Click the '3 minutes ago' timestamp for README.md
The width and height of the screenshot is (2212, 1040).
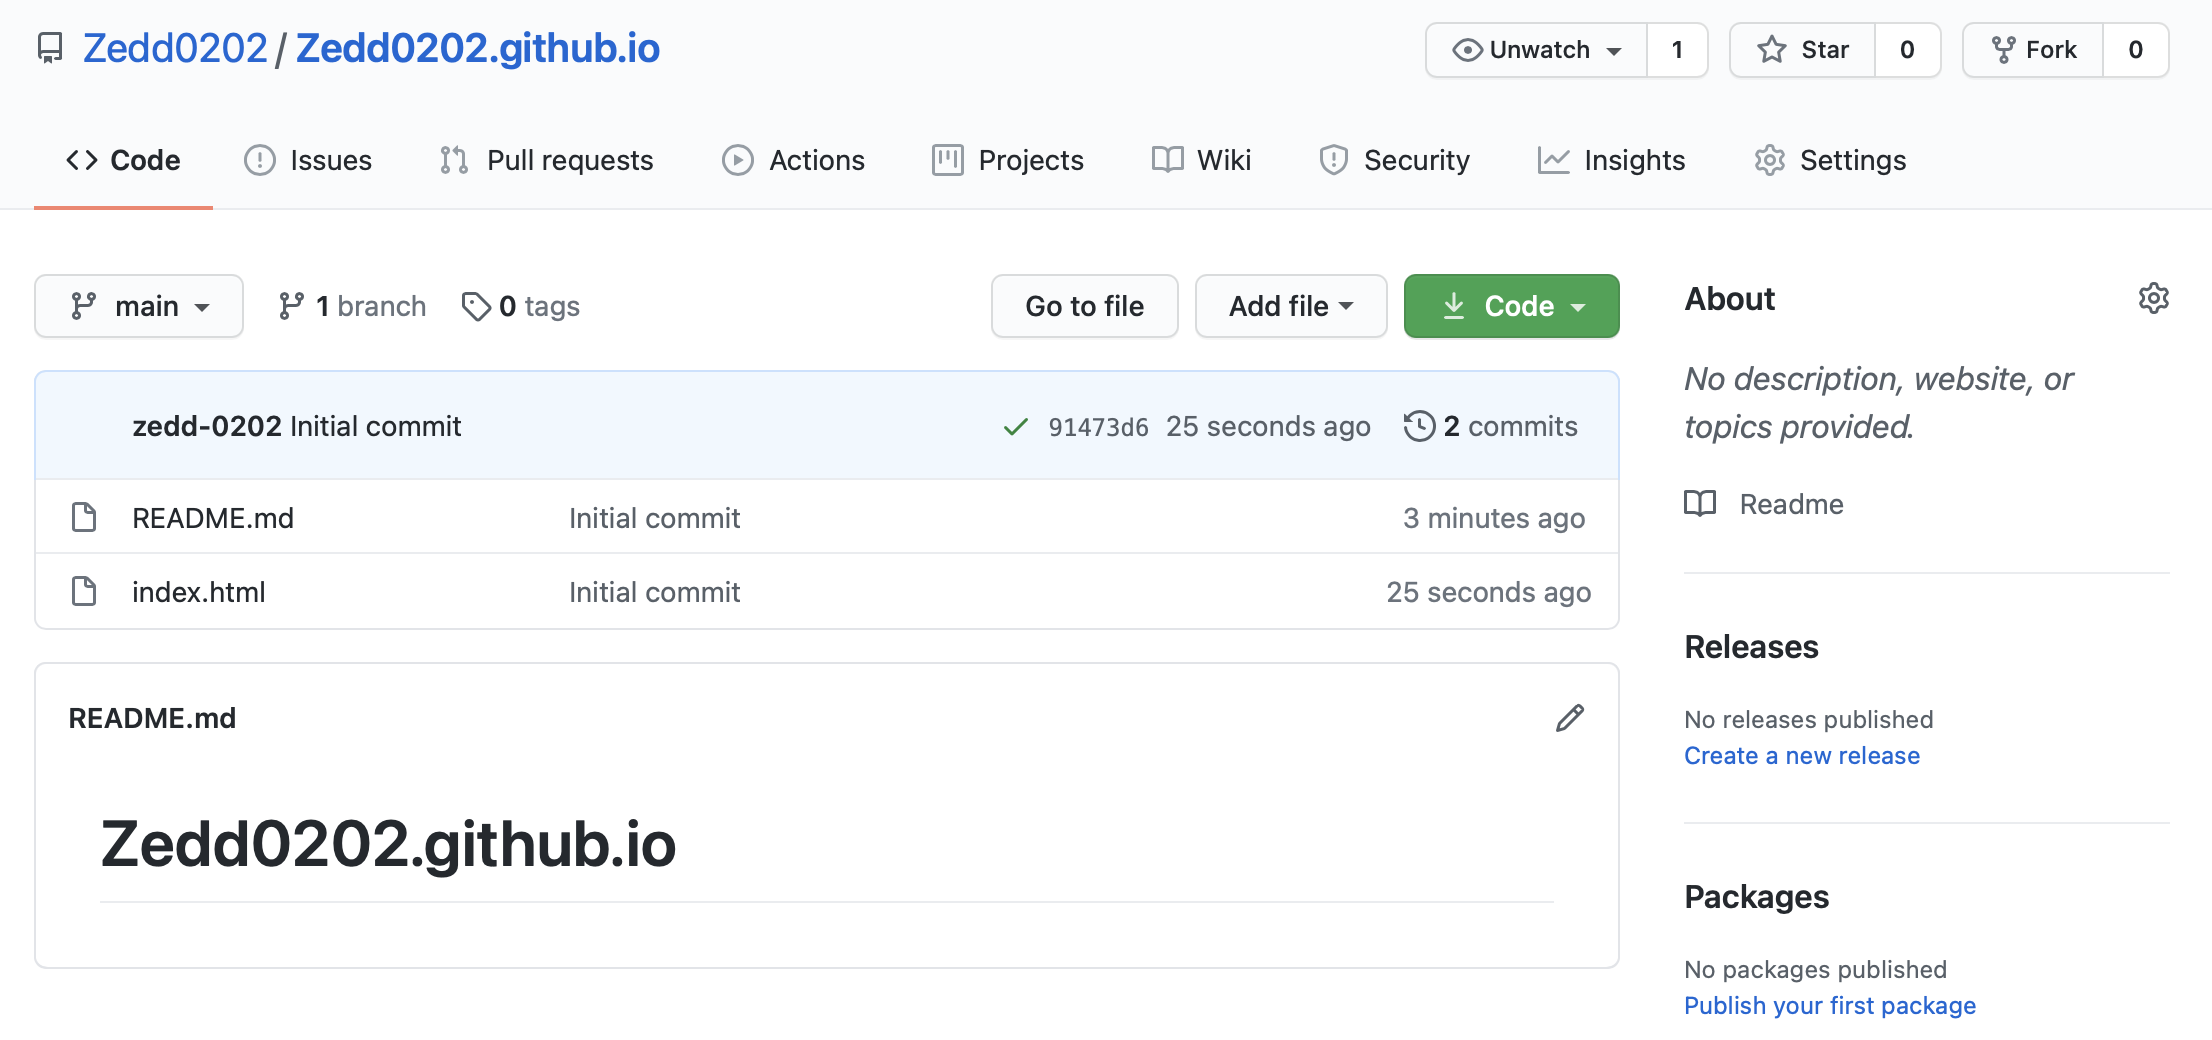(1494, 518)
